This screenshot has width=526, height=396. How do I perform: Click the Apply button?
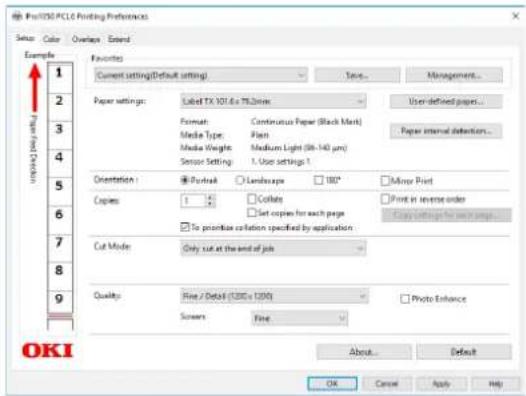441,384
